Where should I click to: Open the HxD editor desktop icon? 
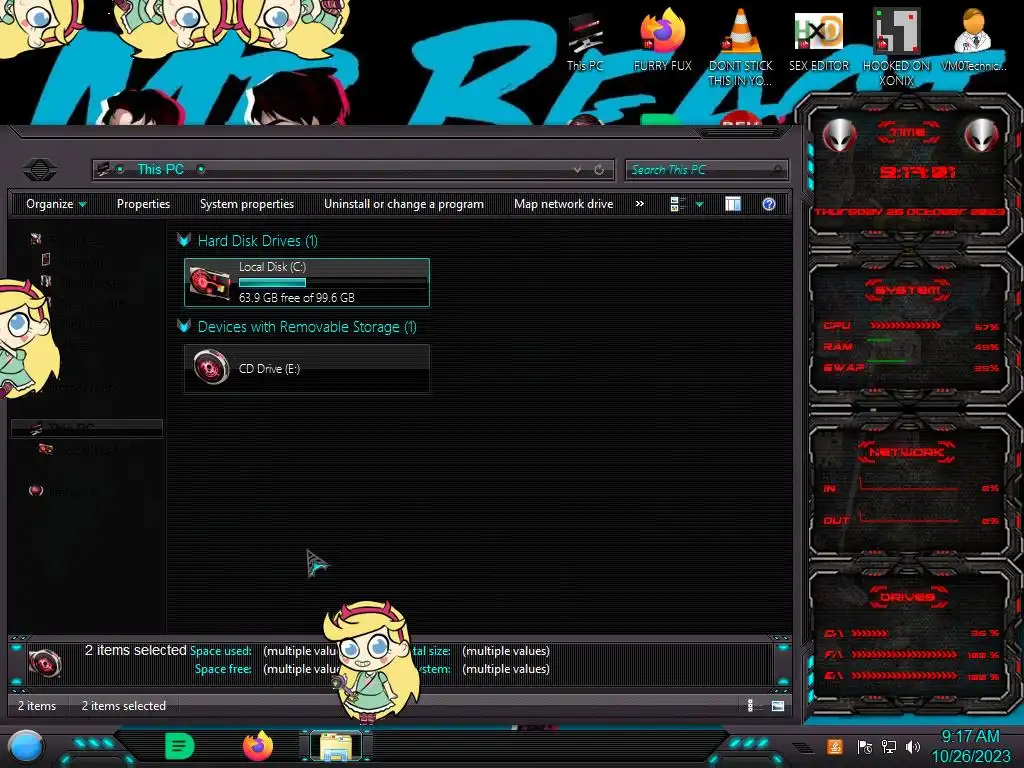click(x=818, y=40)
